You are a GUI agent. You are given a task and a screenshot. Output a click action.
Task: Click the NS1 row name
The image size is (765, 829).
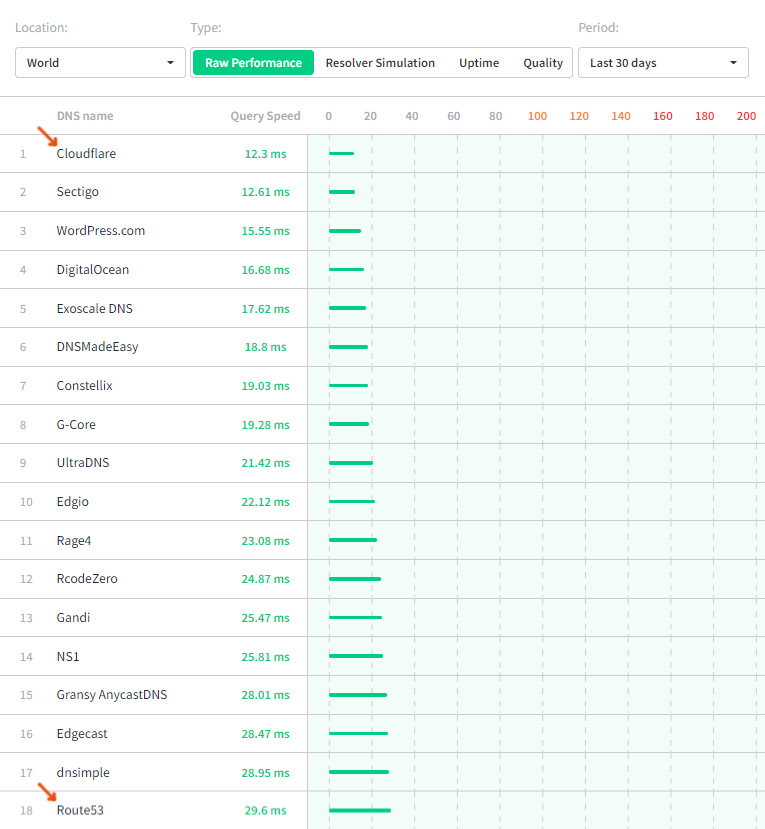[x=68, y=657]
